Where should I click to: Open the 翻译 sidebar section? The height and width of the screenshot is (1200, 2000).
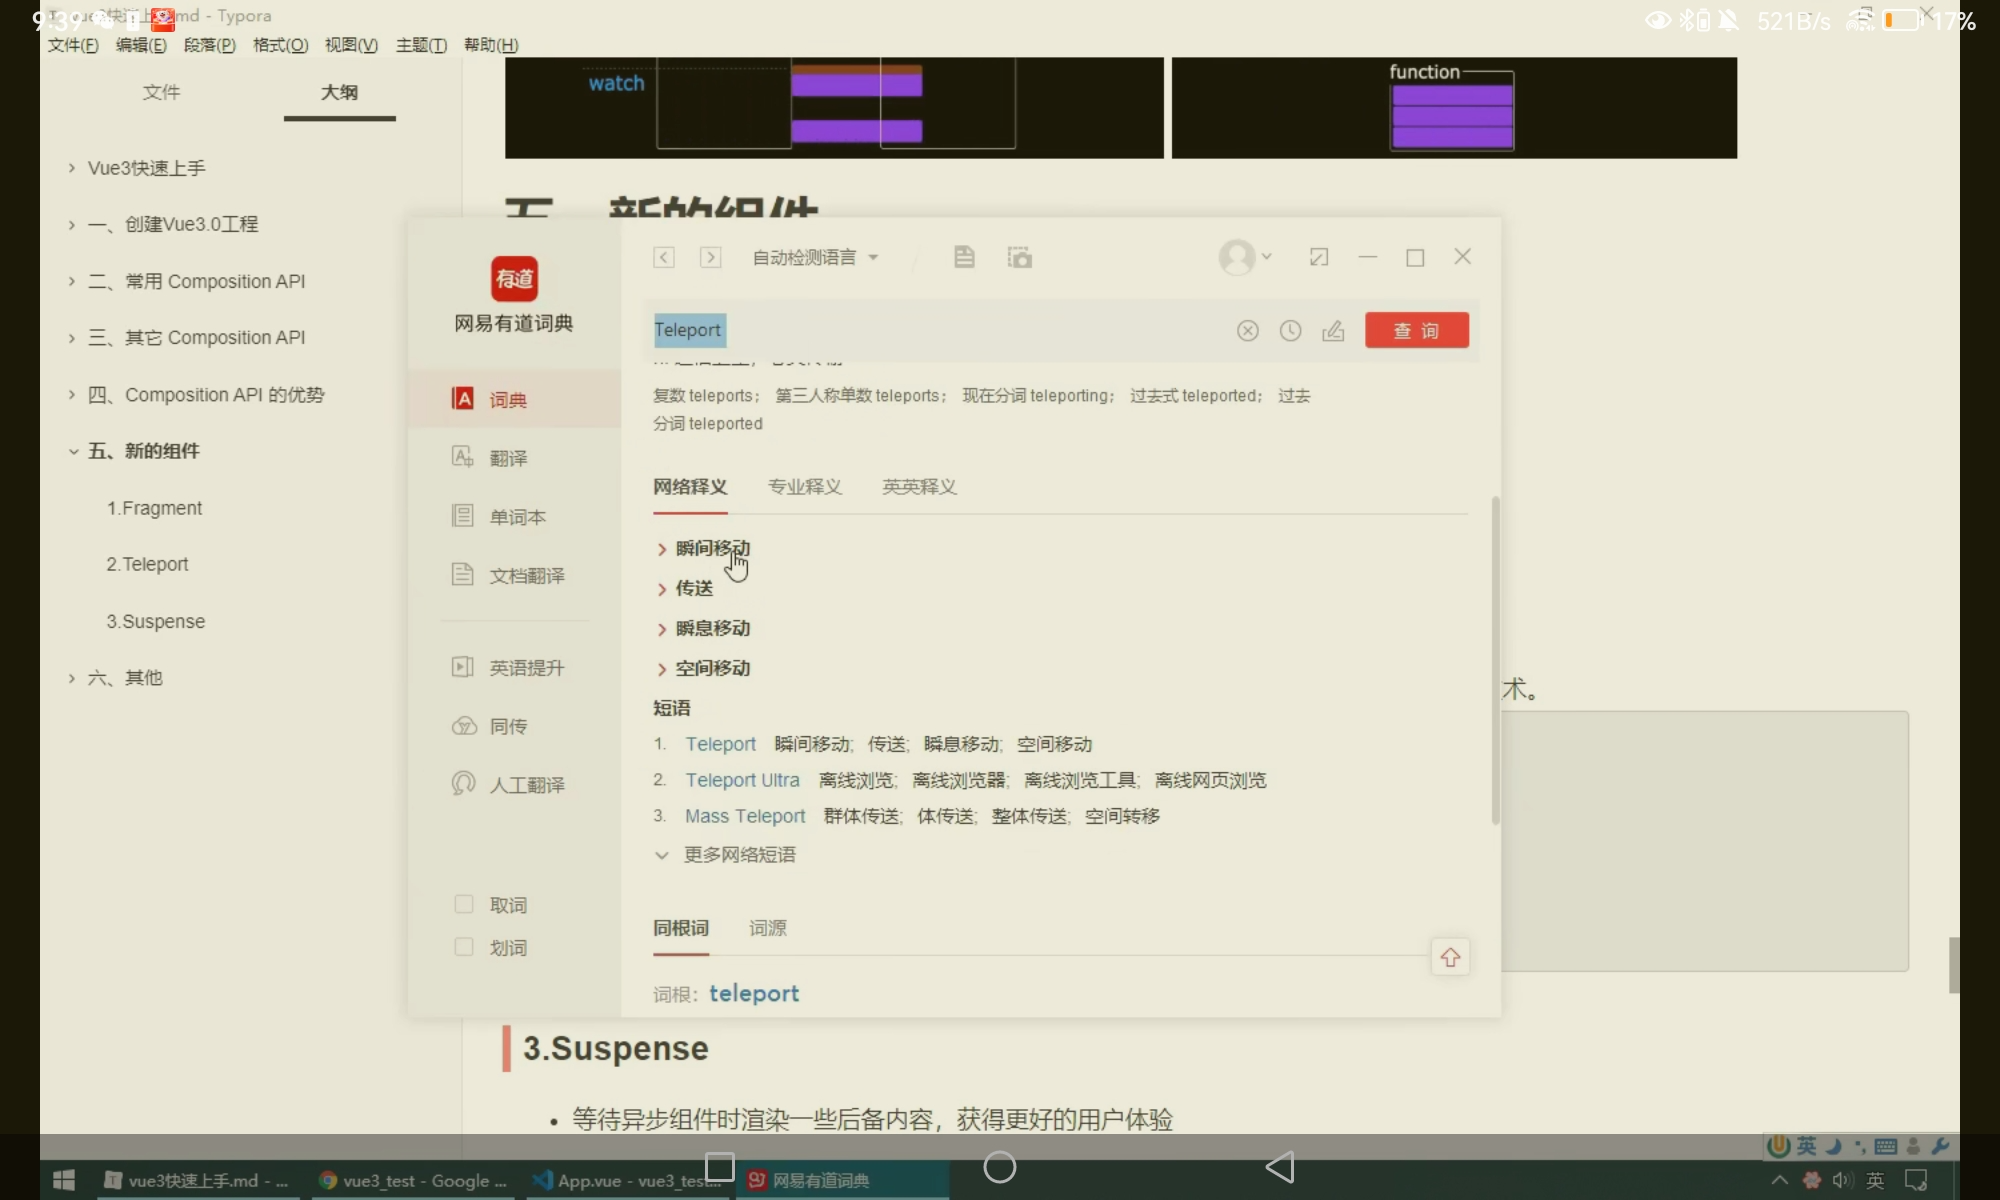coord(508,458)
